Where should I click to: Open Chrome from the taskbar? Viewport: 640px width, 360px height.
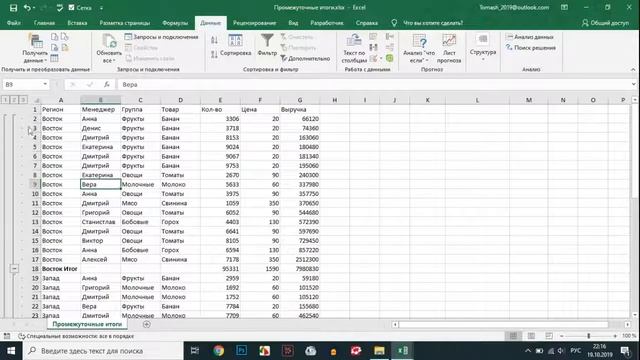219,351
